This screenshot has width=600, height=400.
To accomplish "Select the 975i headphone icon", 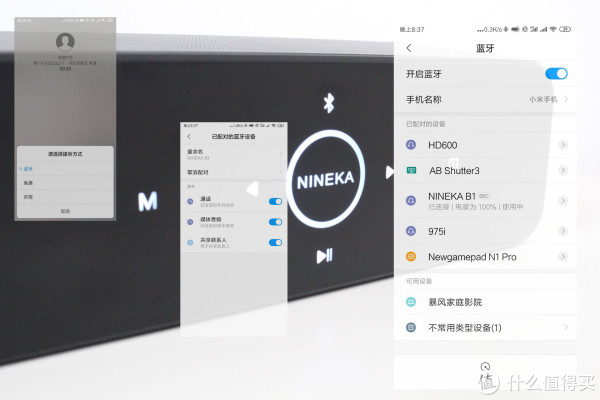I will (411, 231).
